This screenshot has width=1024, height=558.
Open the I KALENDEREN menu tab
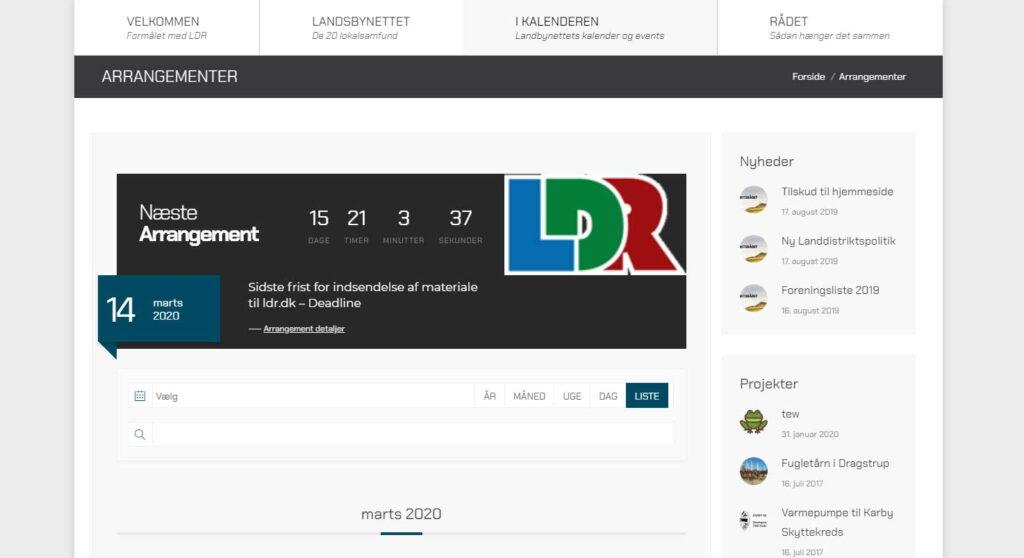pos(590,27)
